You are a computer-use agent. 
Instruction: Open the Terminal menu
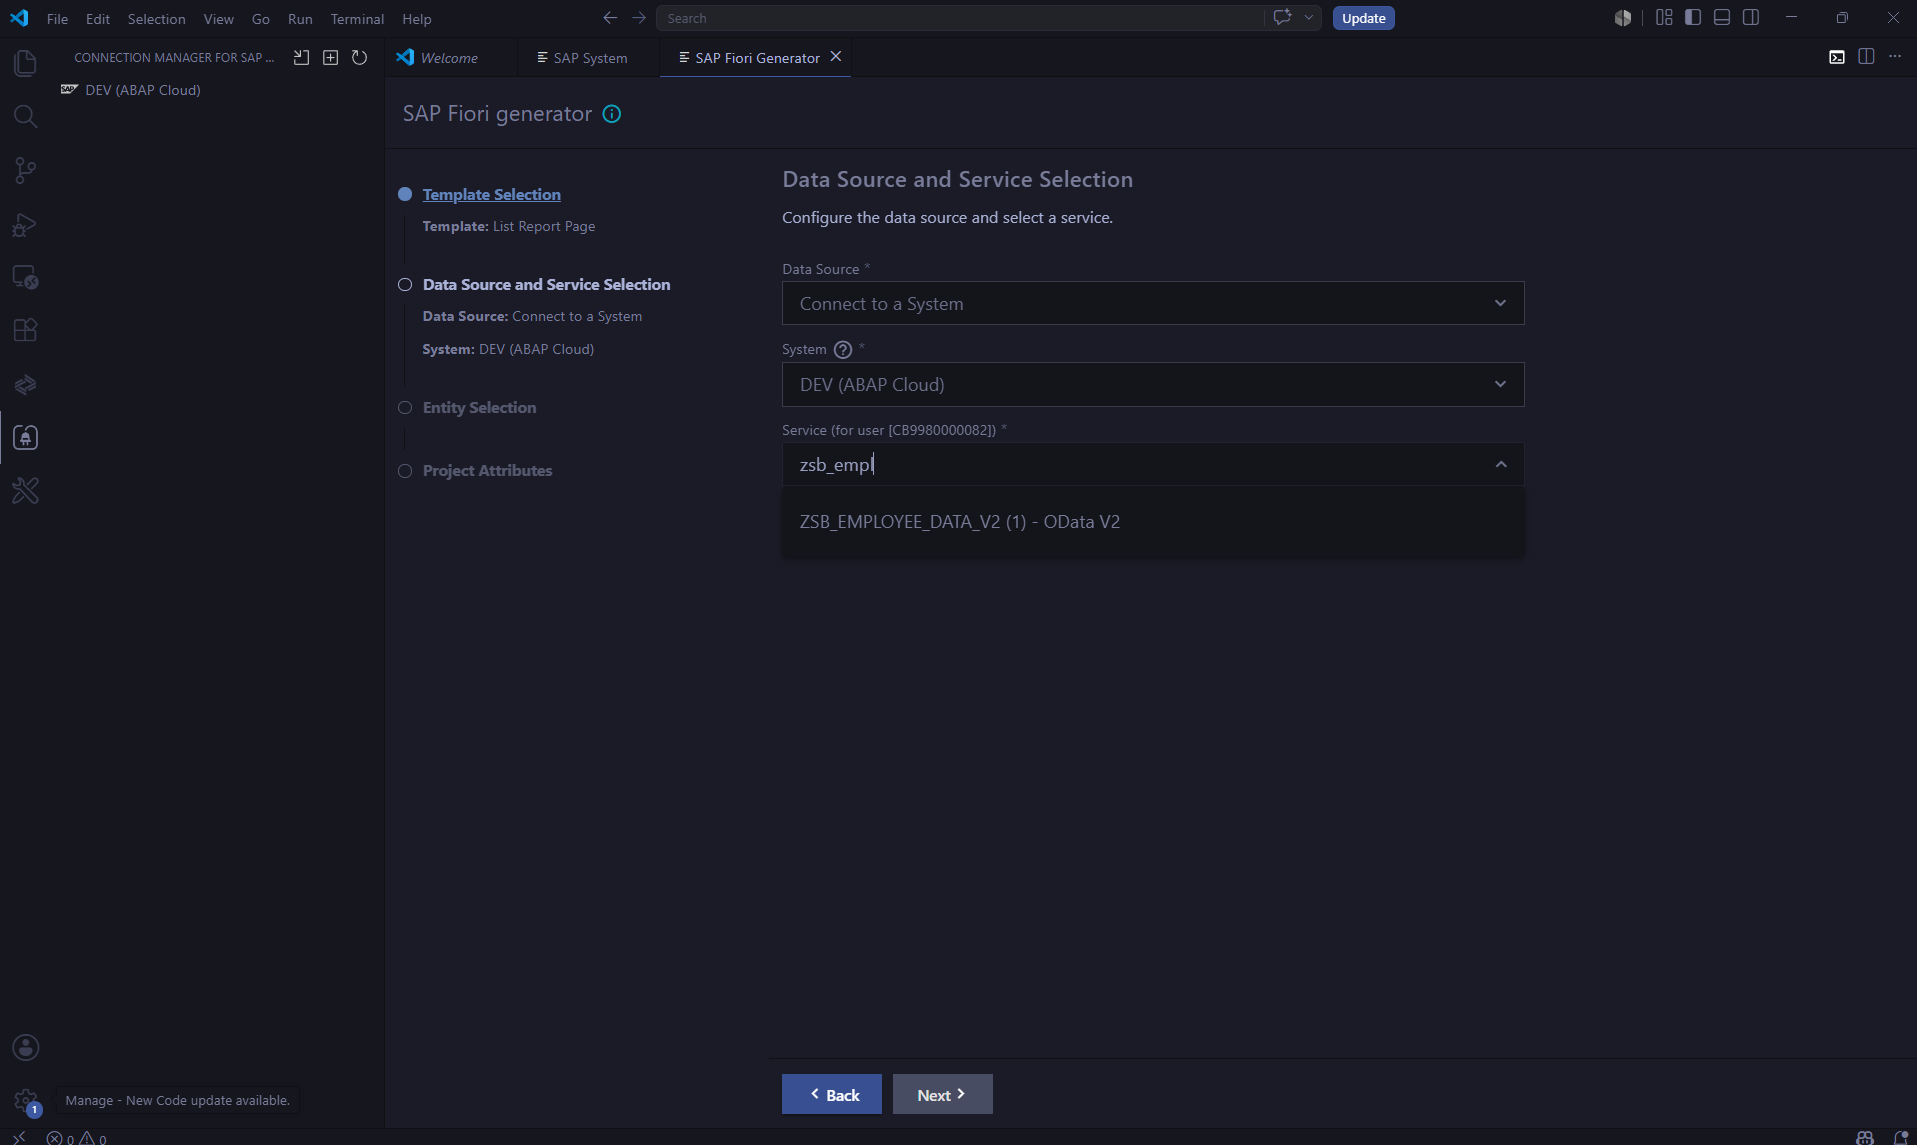tap(357, 19)
